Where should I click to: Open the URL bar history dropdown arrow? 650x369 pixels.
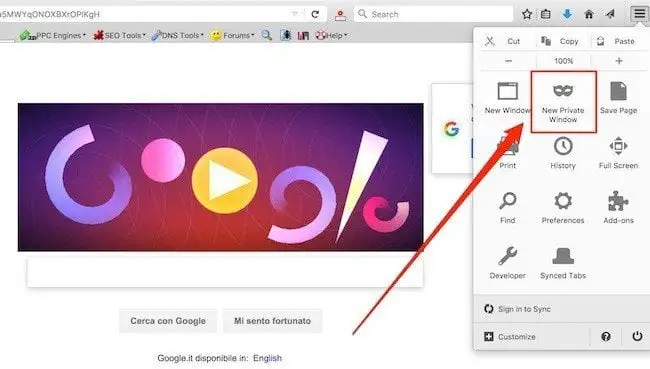pos(294,14)
